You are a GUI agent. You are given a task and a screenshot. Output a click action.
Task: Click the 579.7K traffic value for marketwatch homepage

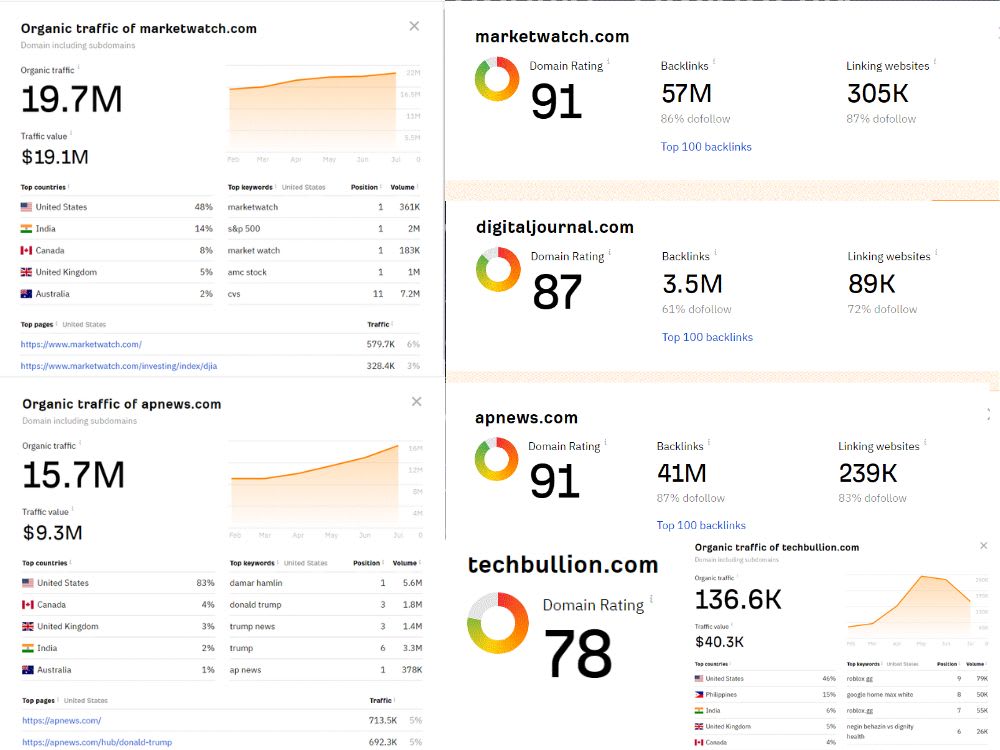coord(381,344)
